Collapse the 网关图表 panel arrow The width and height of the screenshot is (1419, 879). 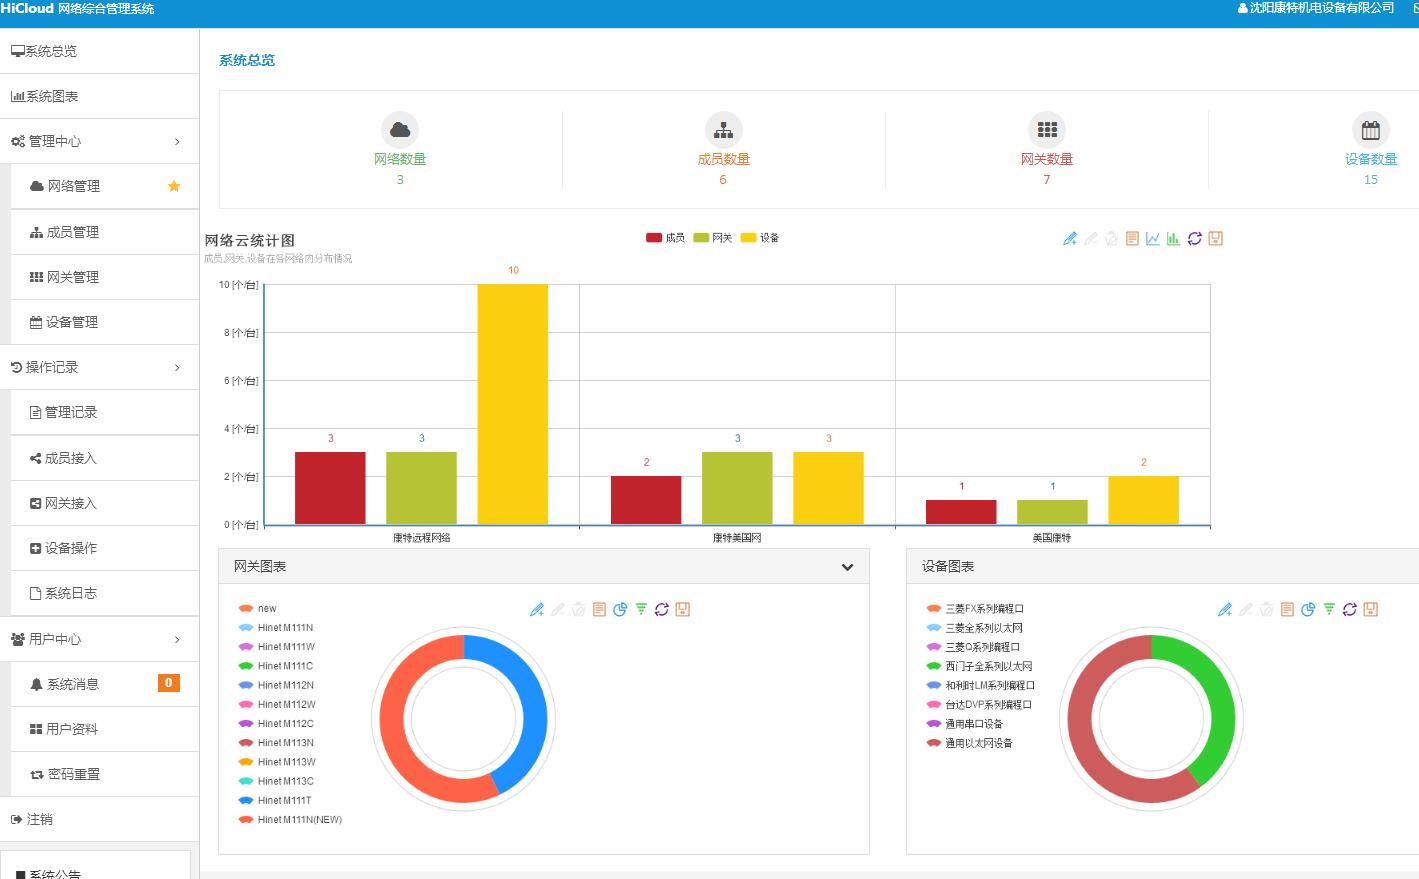847,567
